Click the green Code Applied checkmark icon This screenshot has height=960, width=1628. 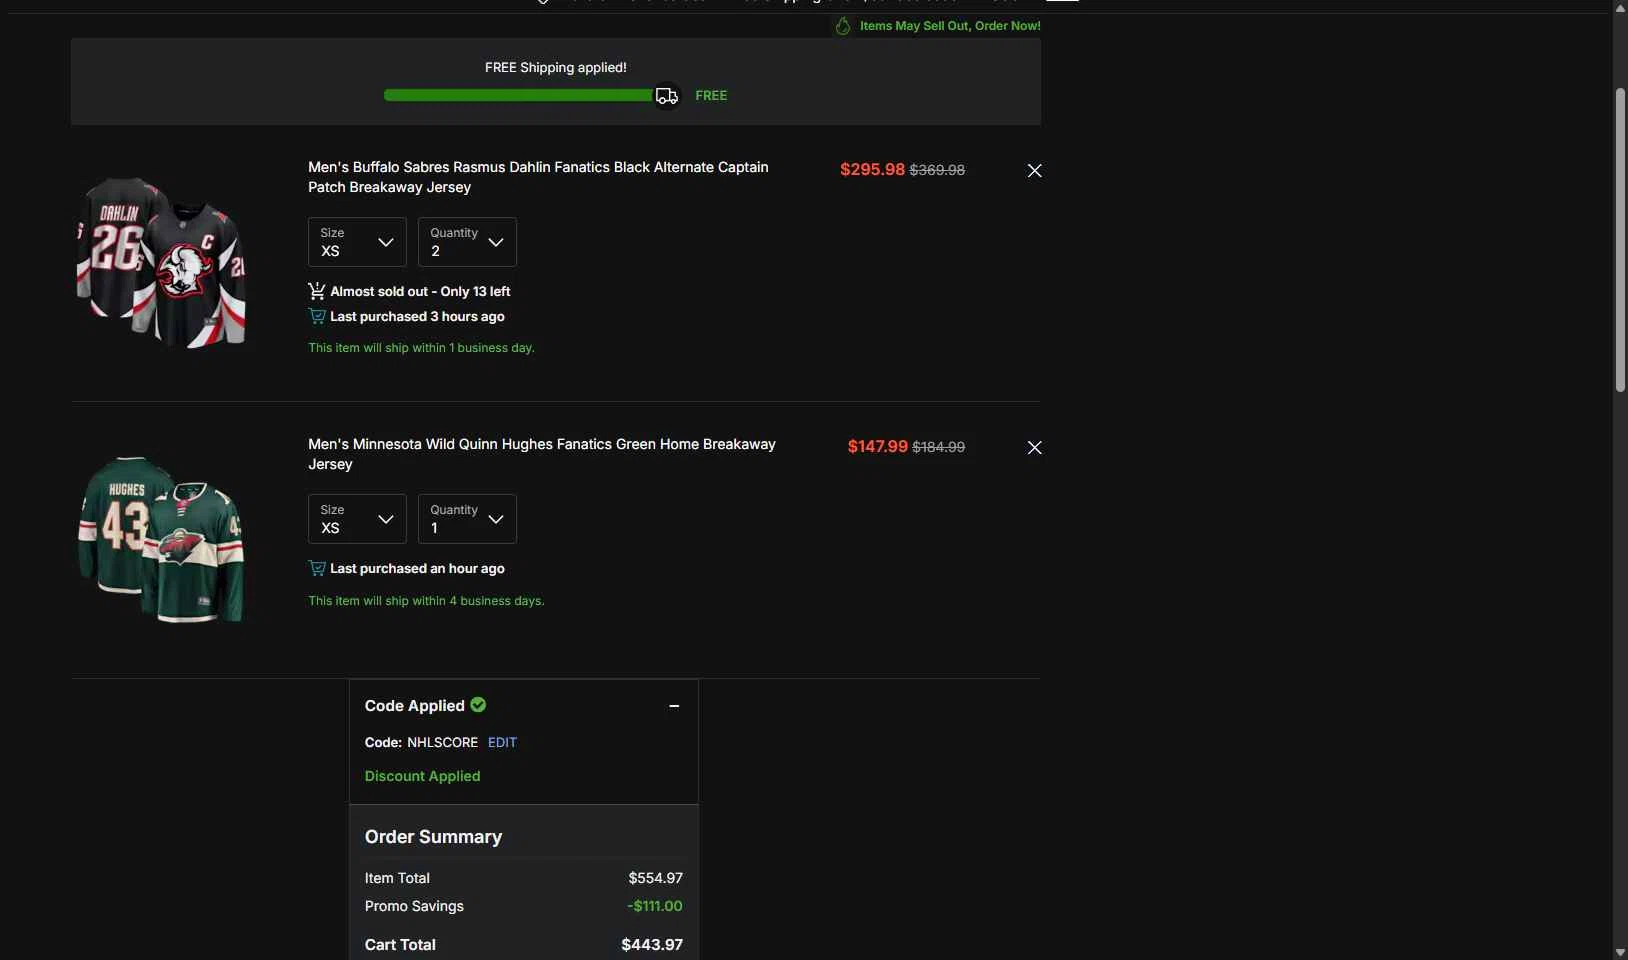478,705
